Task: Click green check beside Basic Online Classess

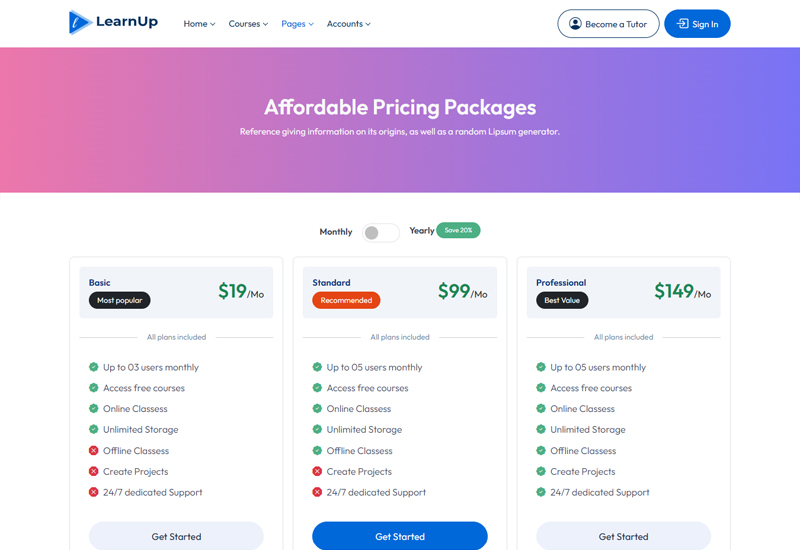Action: [94, 409]
